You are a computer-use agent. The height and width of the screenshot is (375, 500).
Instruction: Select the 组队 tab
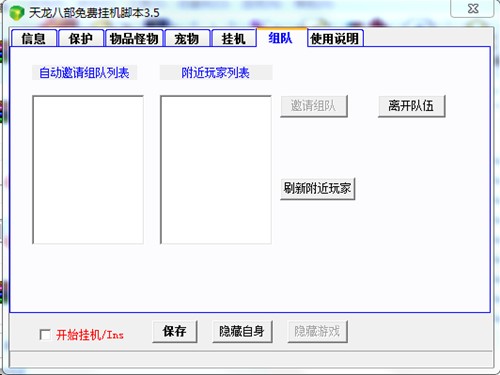click(281, 38)
